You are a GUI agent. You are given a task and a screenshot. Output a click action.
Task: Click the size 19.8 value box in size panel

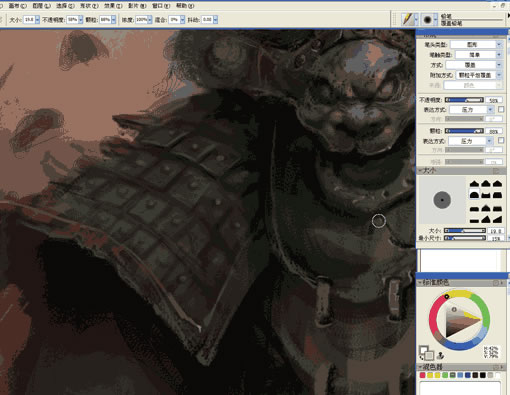pyautogui.click(x=495, y=231)
